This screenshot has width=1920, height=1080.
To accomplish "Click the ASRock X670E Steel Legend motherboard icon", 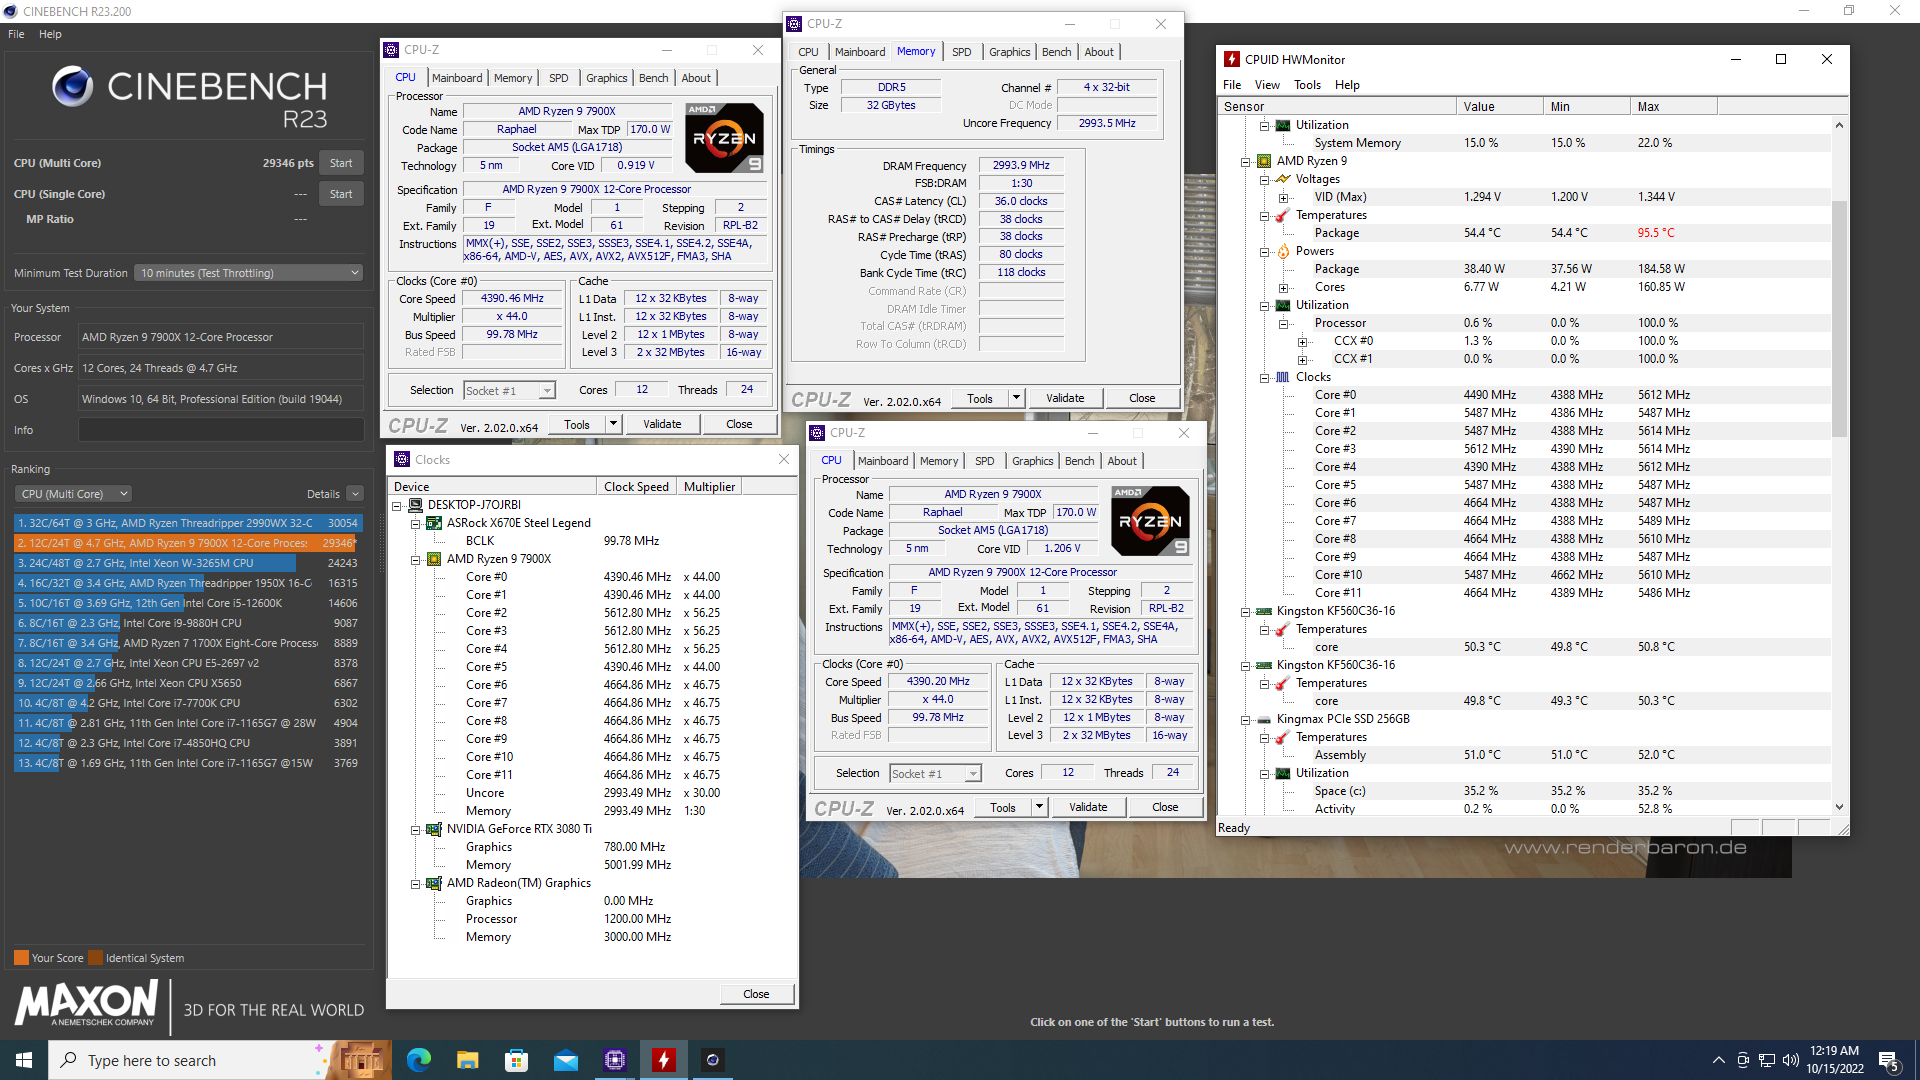I will 434,523.
